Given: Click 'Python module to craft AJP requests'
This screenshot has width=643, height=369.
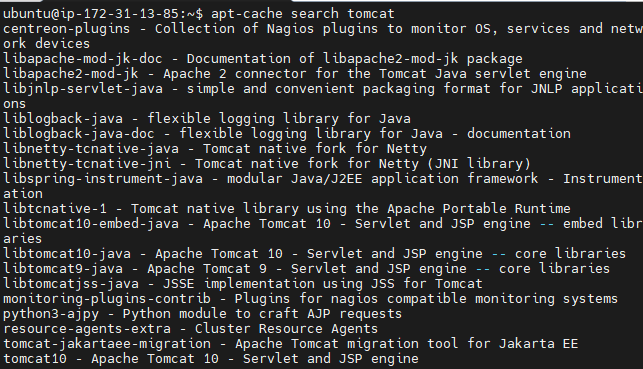Looking at the screenshot, I should pyautogui.click(x=262, y=314).
